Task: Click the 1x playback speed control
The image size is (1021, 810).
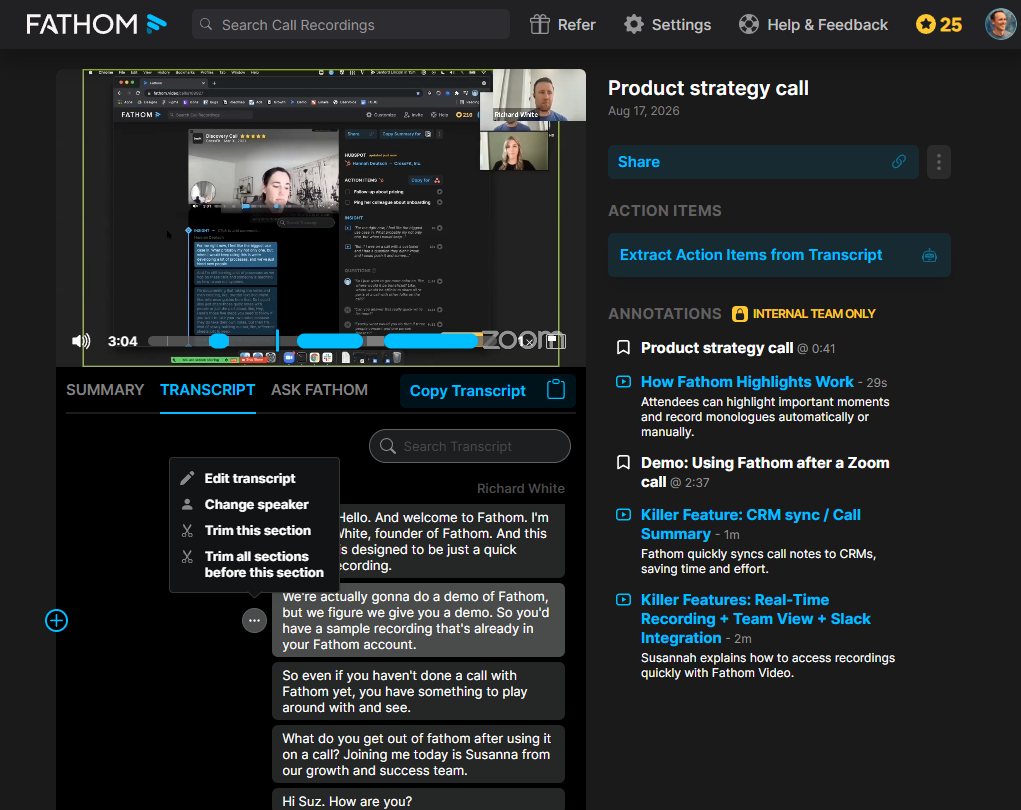Action: click(525, 341)
